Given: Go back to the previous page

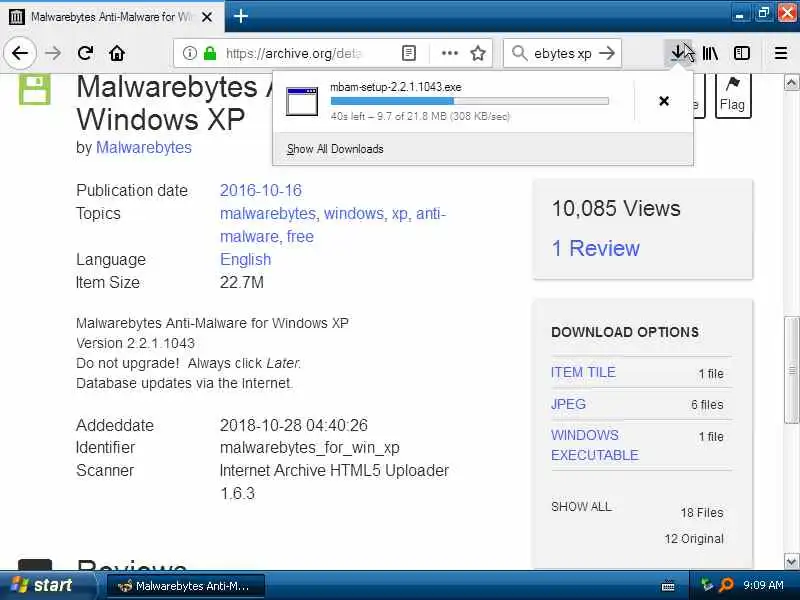Looking at the screenshot, I should [x=19, y=53].
